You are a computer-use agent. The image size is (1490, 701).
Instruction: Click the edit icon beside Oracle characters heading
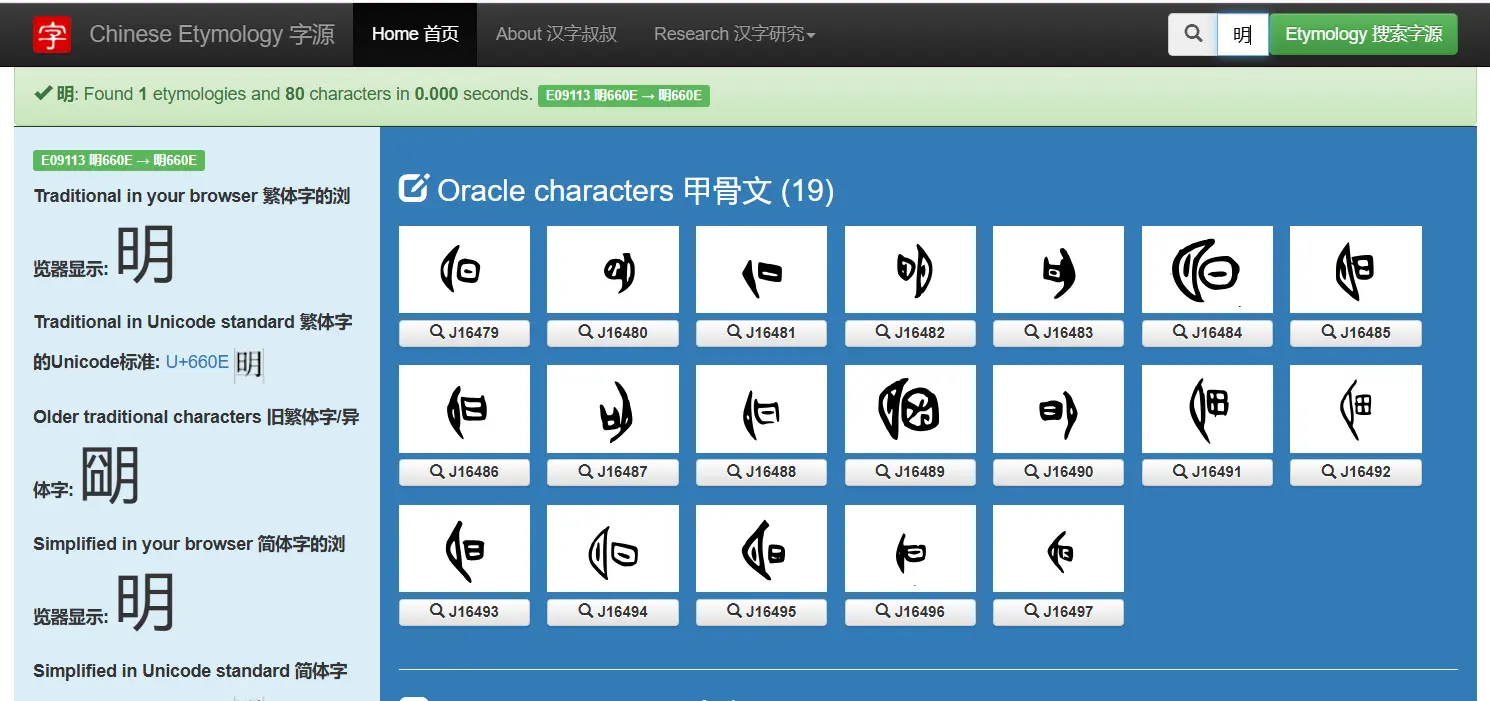point(413,189)
